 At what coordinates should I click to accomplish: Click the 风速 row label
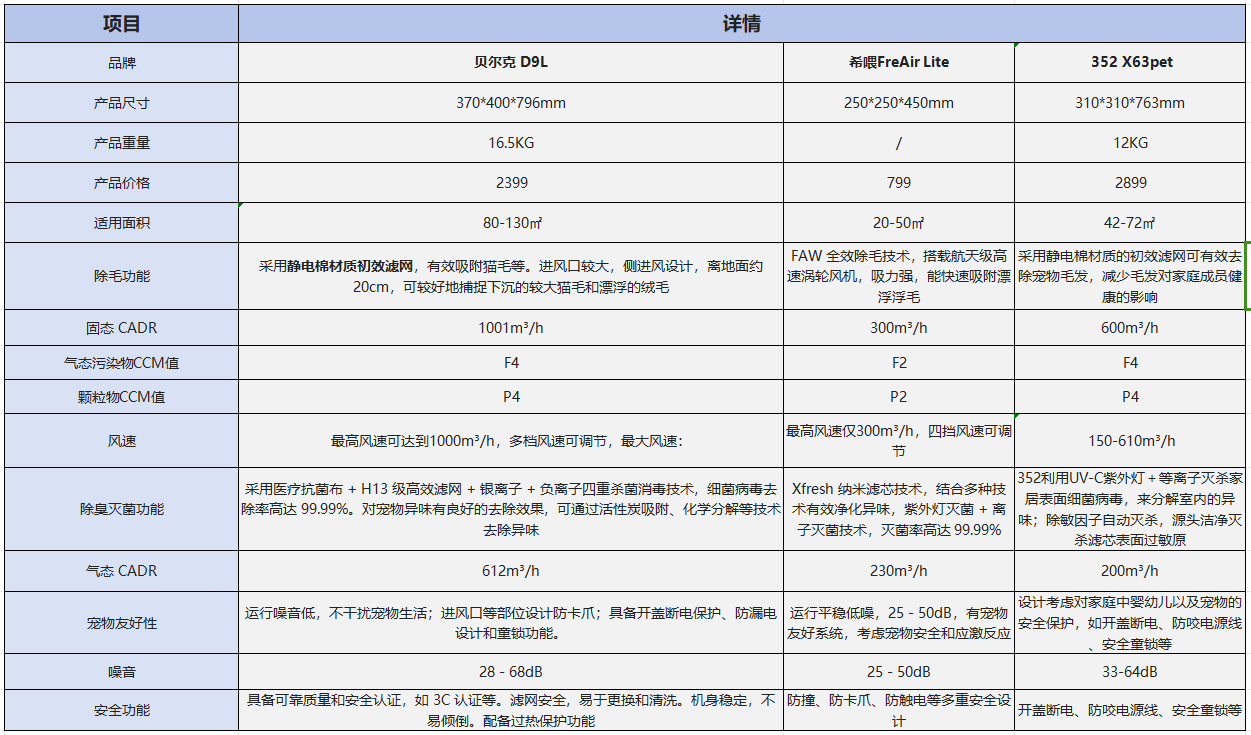pyautogui.click(x=121, y=441)
